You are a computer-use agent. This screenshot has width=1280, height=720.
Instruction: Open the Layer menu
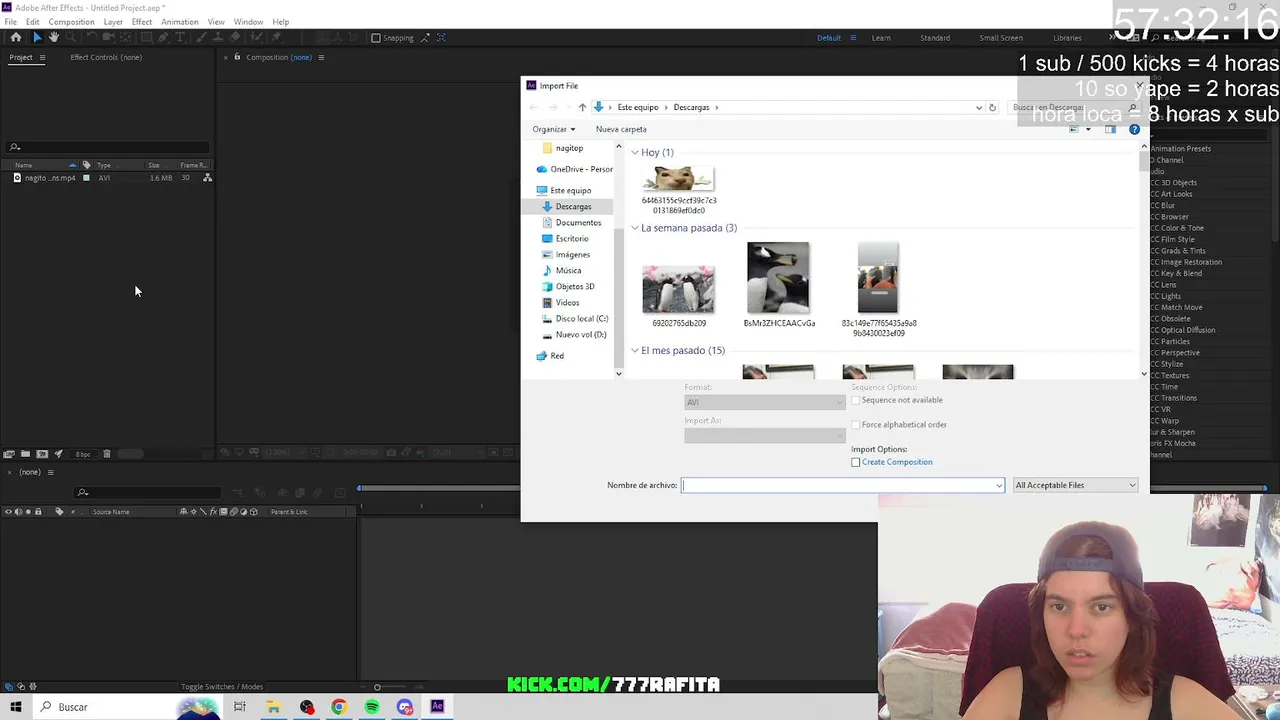pyautogui.click(x=113, y=22)
